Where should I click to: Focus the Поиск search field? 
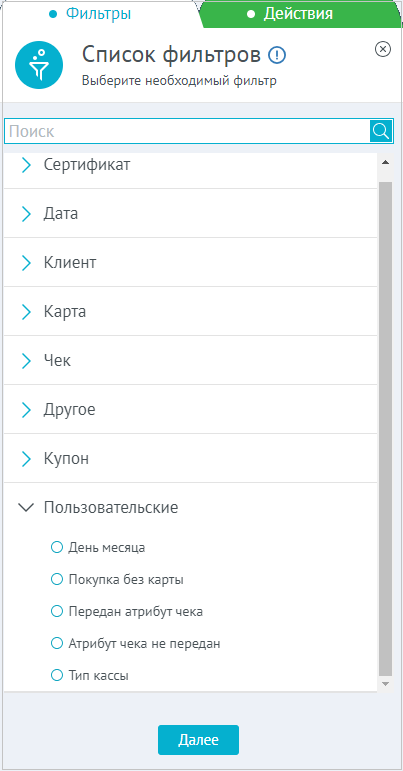click(187, 131)
